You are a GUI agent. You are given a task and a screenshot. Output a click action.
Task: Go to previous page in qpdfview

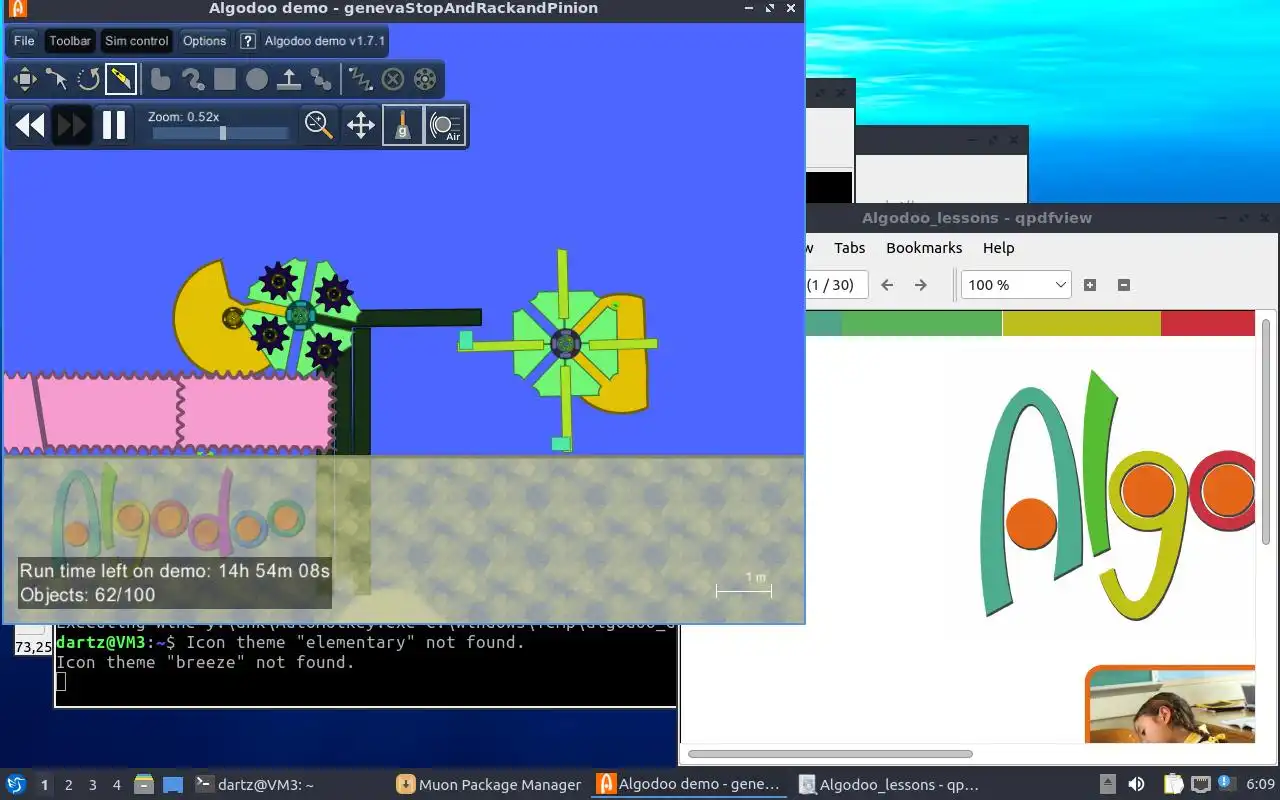887,285
